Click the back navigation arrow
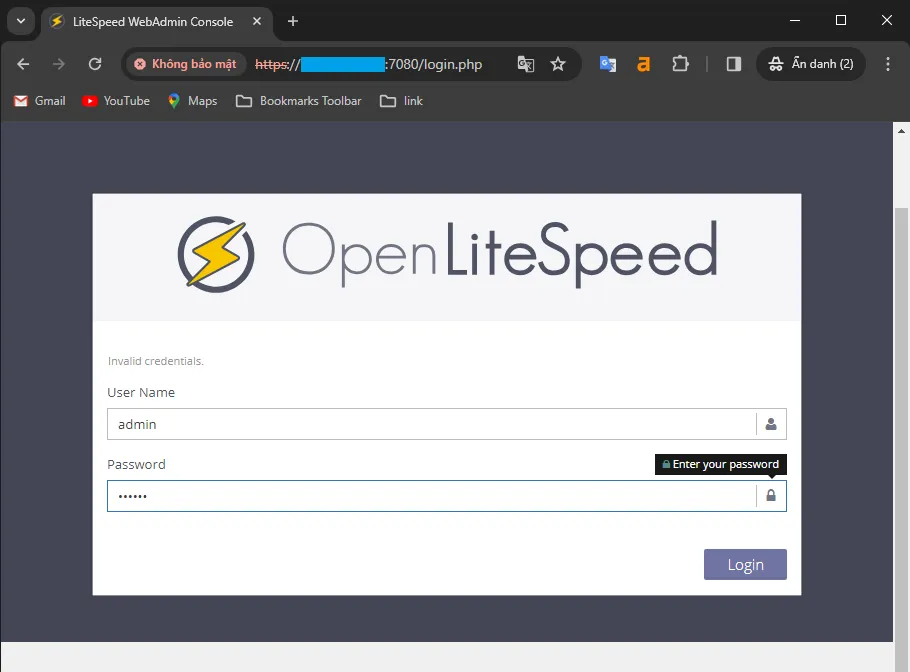Screen dimensions: 910x672 pos(23,64)
